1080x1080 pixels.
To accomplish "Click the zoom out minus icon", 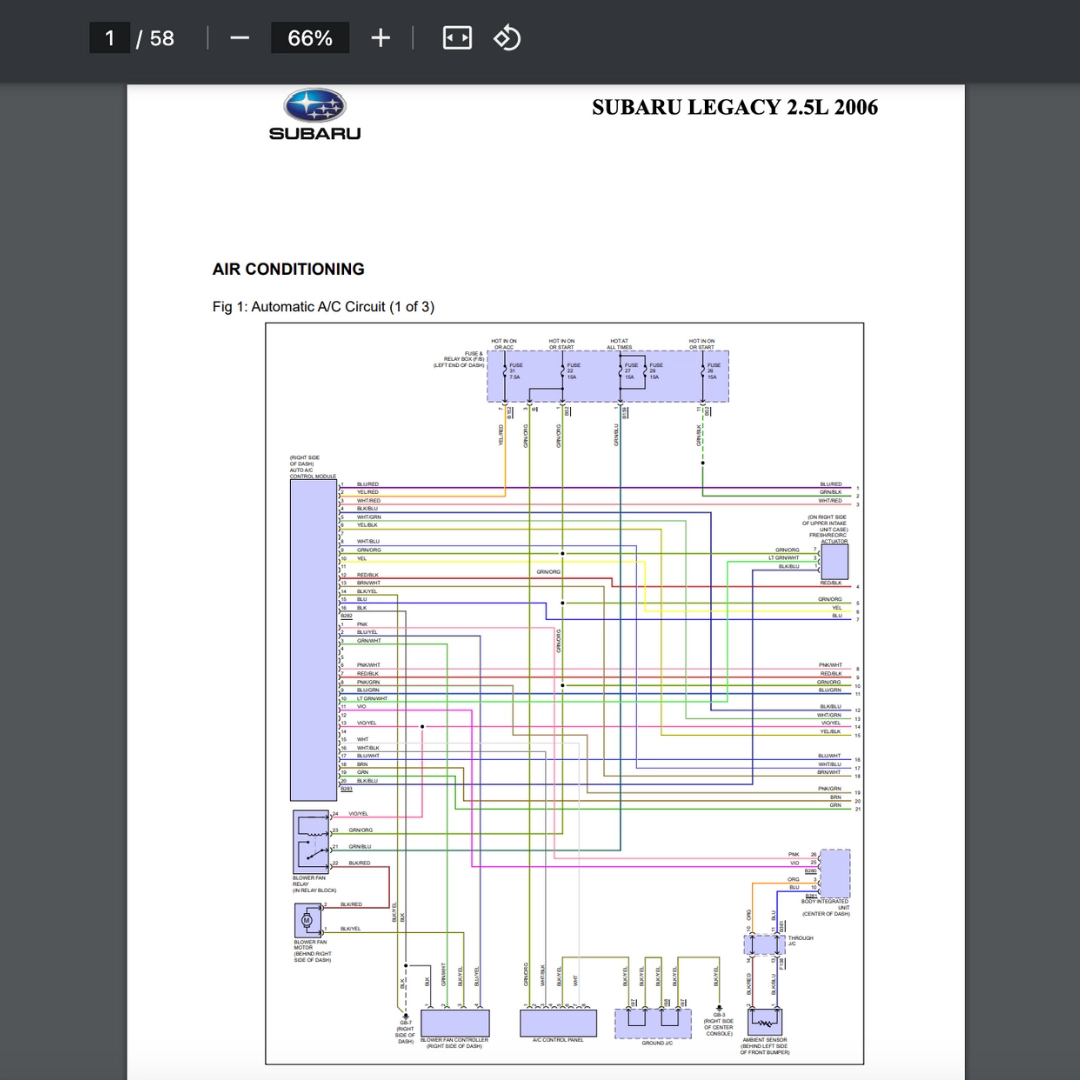I will [239, 38].
